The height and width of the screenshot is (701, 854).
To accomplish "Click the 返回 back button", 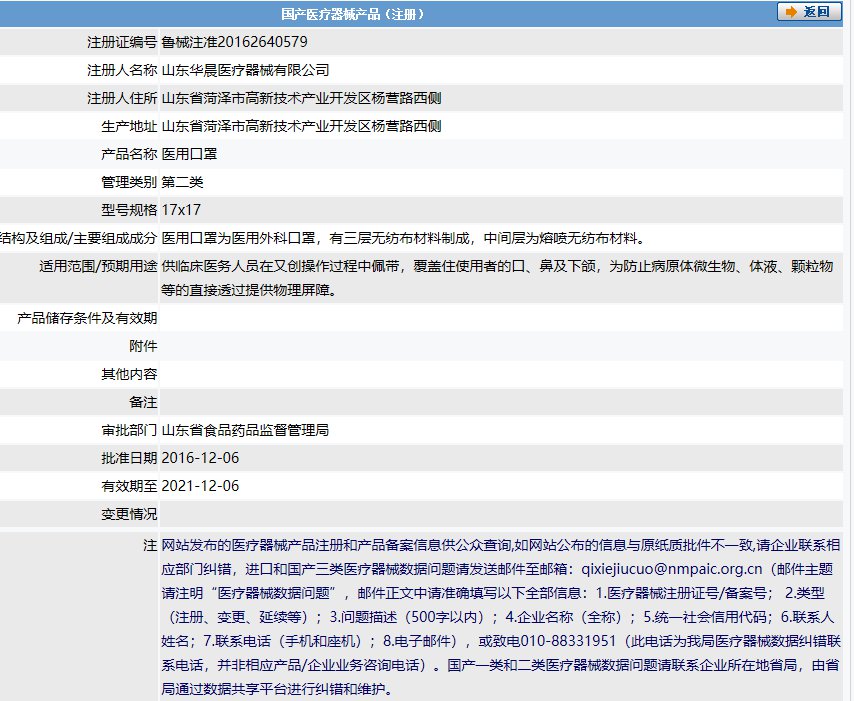I will 810,12.
